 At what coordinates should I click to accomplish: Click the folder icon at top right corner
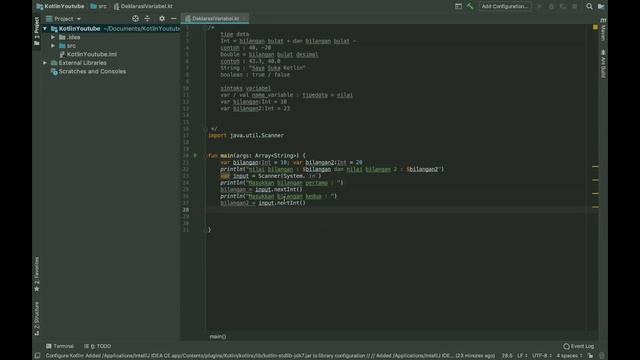[601, 6]
